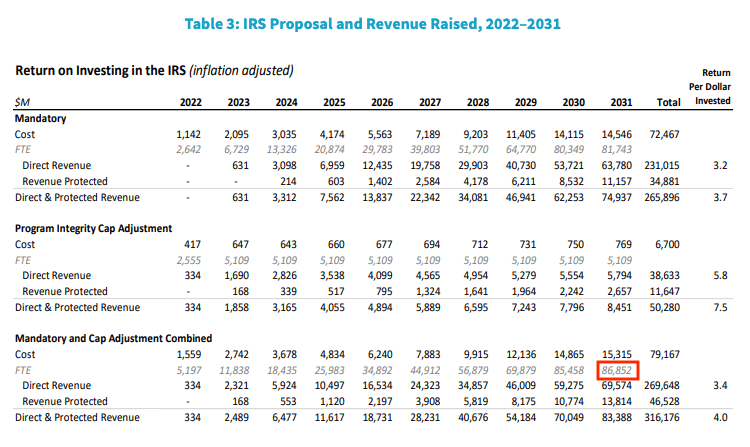Click the 2027 revenue protected "3,908"
This screenshot has height=447, width=750.
click(x=428, y=402)
